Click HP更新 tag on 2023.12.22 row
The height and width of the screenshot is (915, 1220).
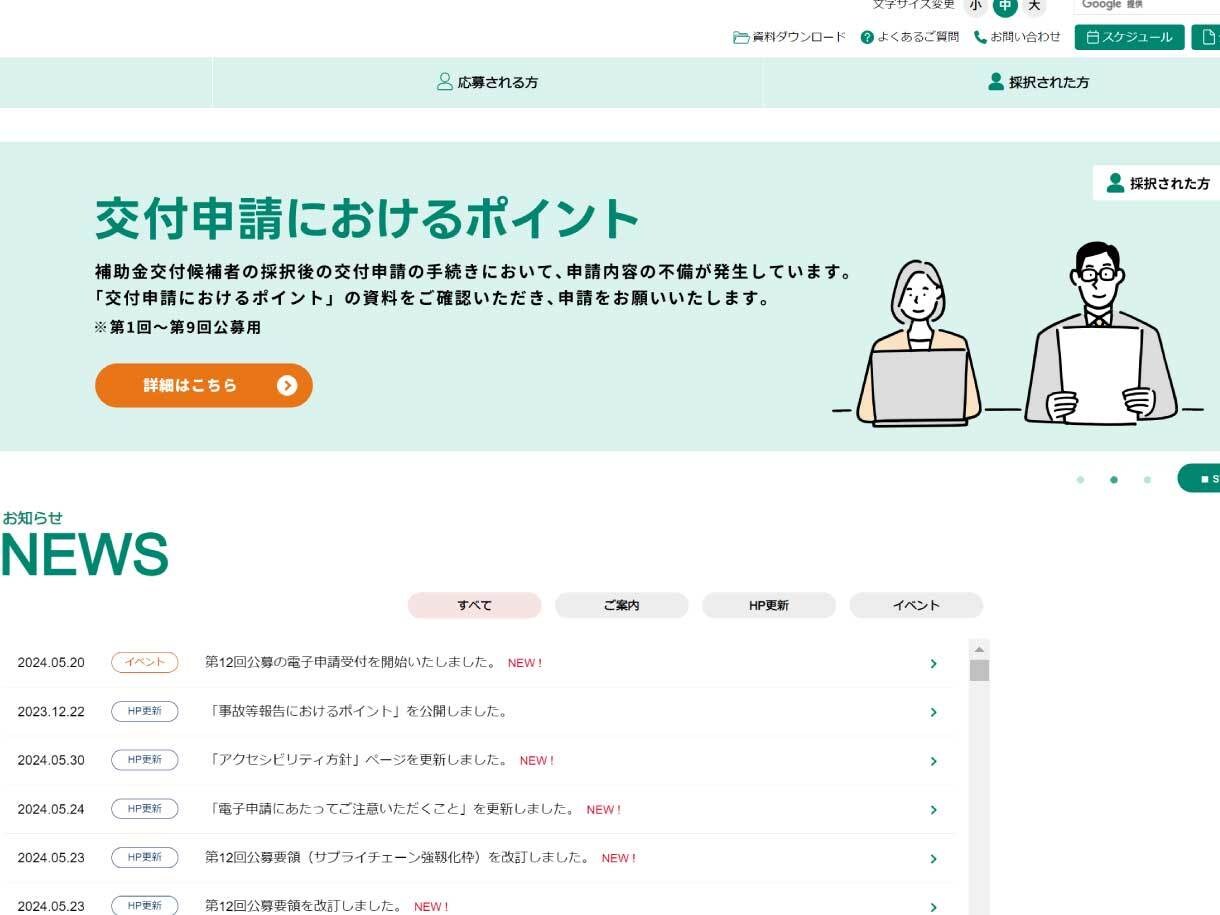[x=144, y=711]
